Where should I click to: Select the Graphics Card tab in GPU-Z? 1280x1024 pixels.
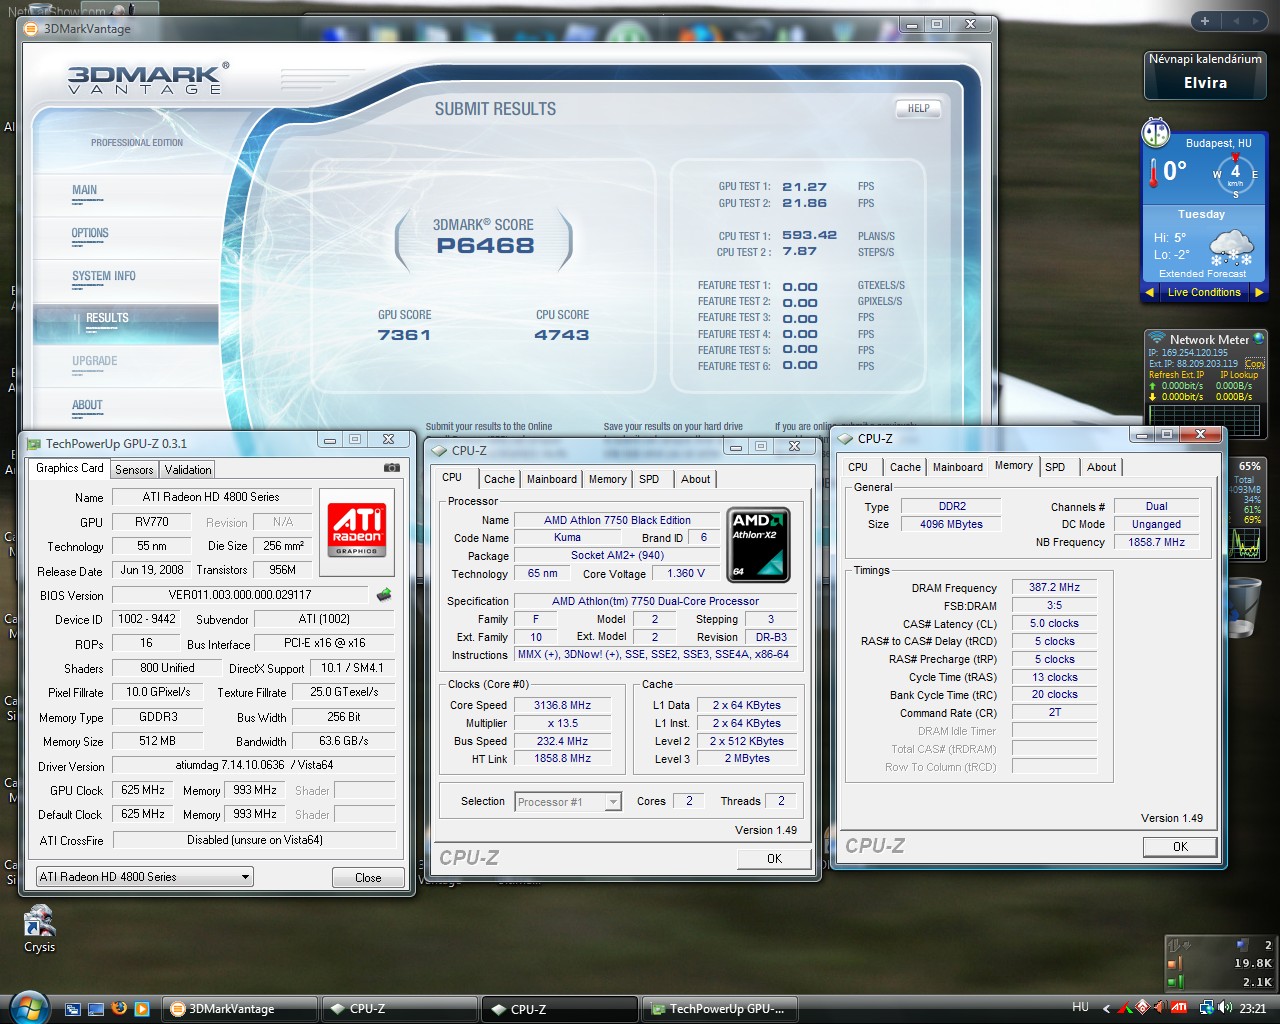click(x=70, y=468)
